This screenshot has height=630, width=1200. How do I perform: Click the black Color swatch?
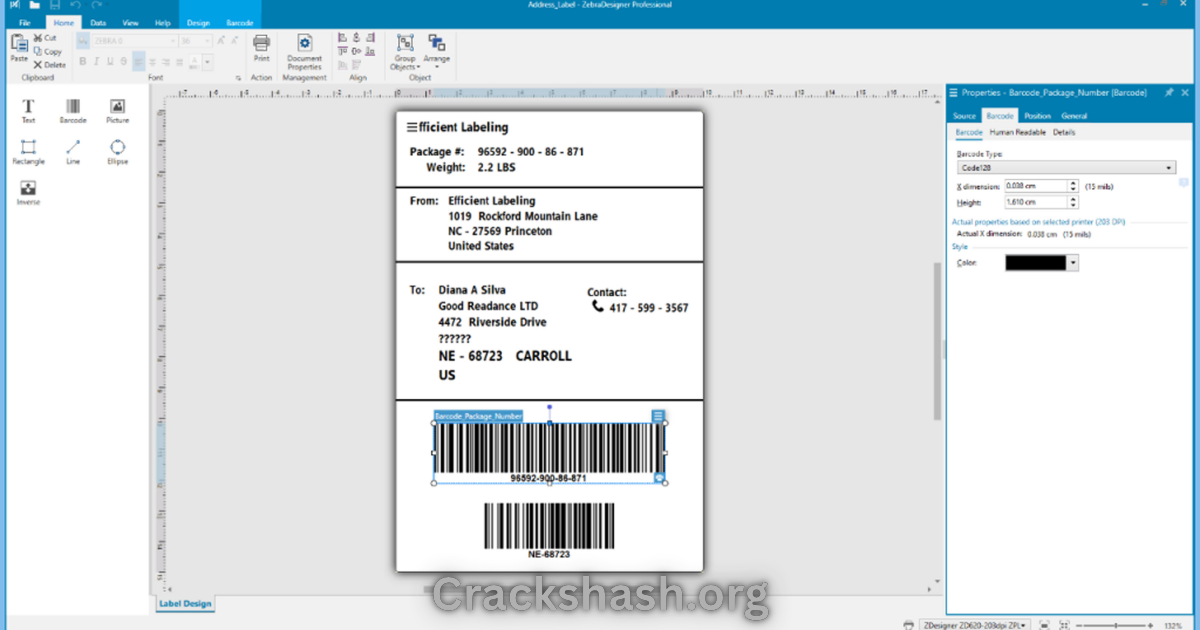point(1036,263)
